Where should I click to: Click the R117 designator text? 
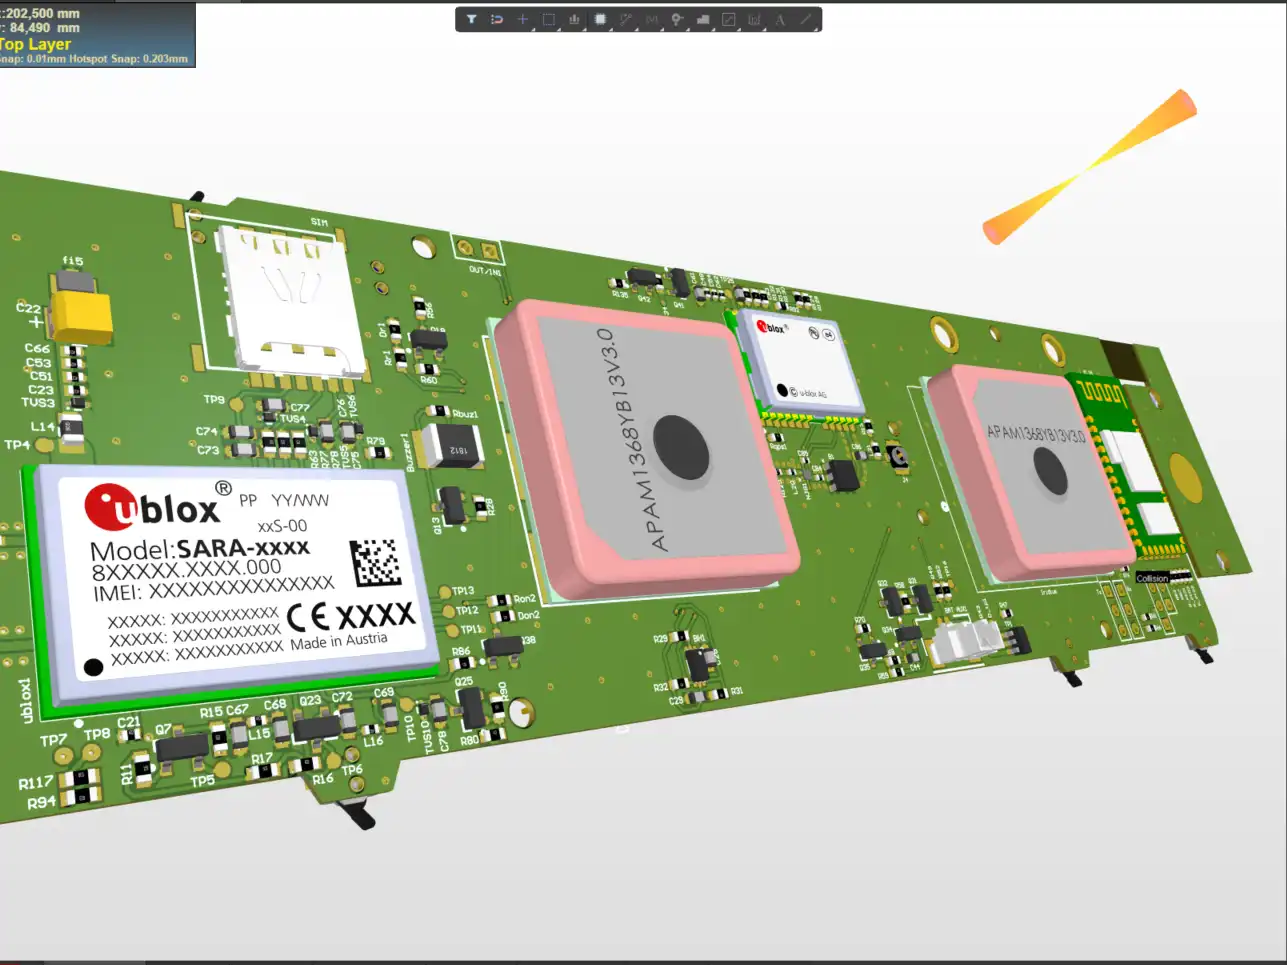click(36, 783)
